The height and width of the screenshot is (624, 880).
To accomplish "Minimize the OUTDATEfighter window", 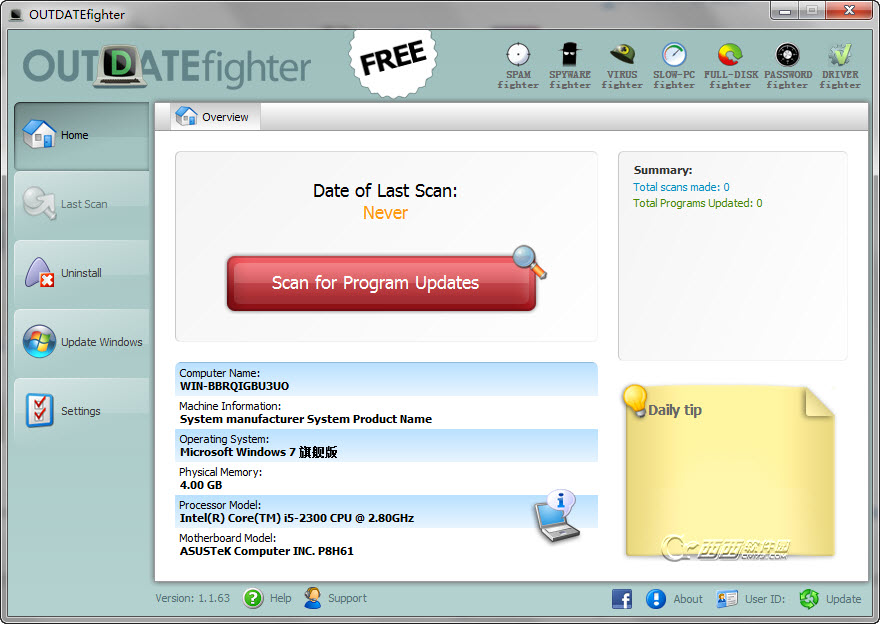I will [x=785, y=10].
